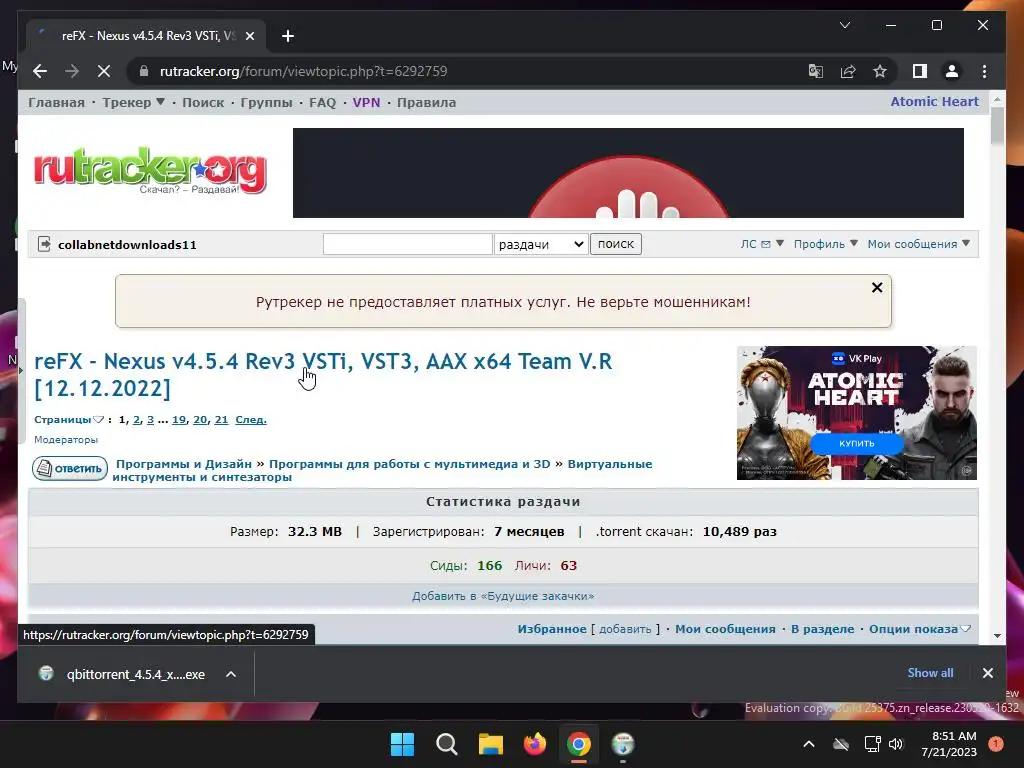Open volume control in system tray
Screen dimensions: 1024x768
tap(896, 744)
